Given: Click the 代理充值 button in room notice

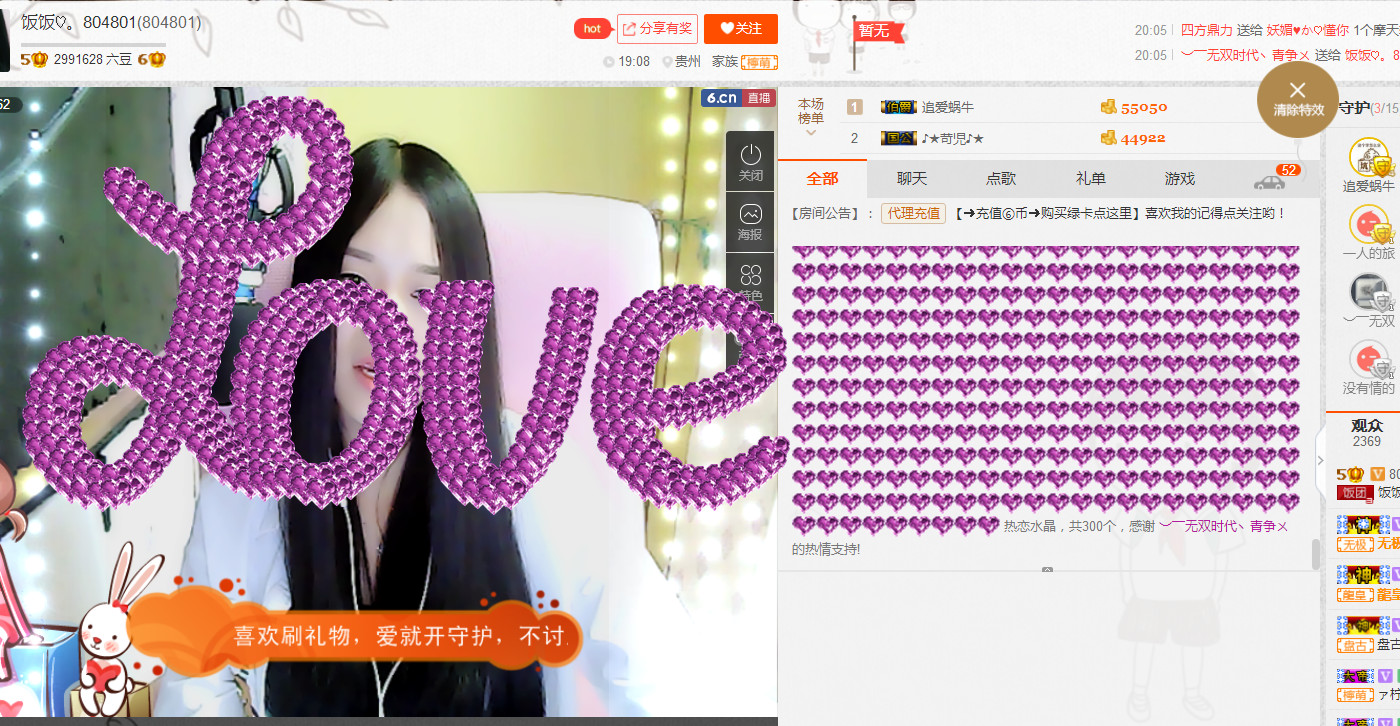Looking at the screenshot, I should [x=913, y=213].
